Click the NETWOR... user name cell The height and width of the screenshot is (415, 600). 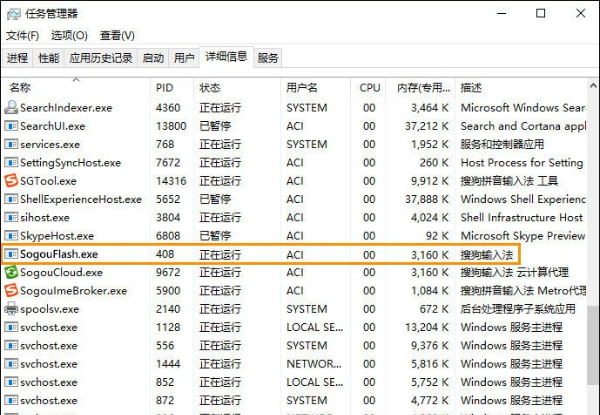[x=314, y=364]
